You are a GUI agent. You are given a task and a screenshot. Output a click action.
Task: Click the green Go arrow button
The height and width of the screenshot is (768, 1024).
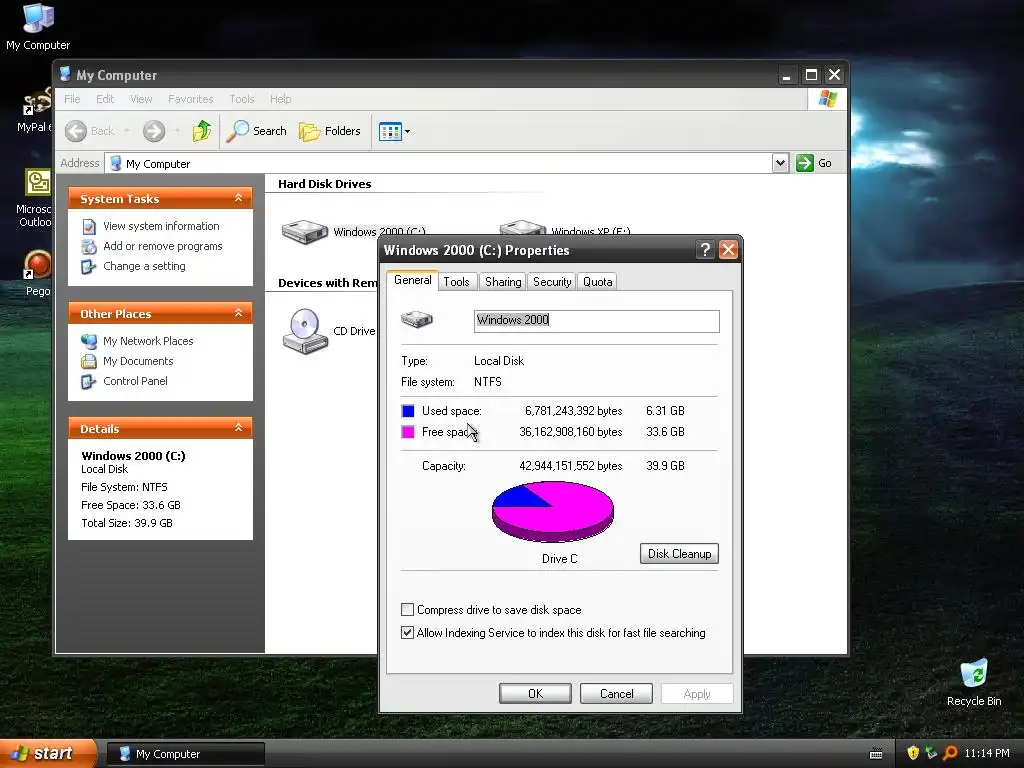coord(805,163)
